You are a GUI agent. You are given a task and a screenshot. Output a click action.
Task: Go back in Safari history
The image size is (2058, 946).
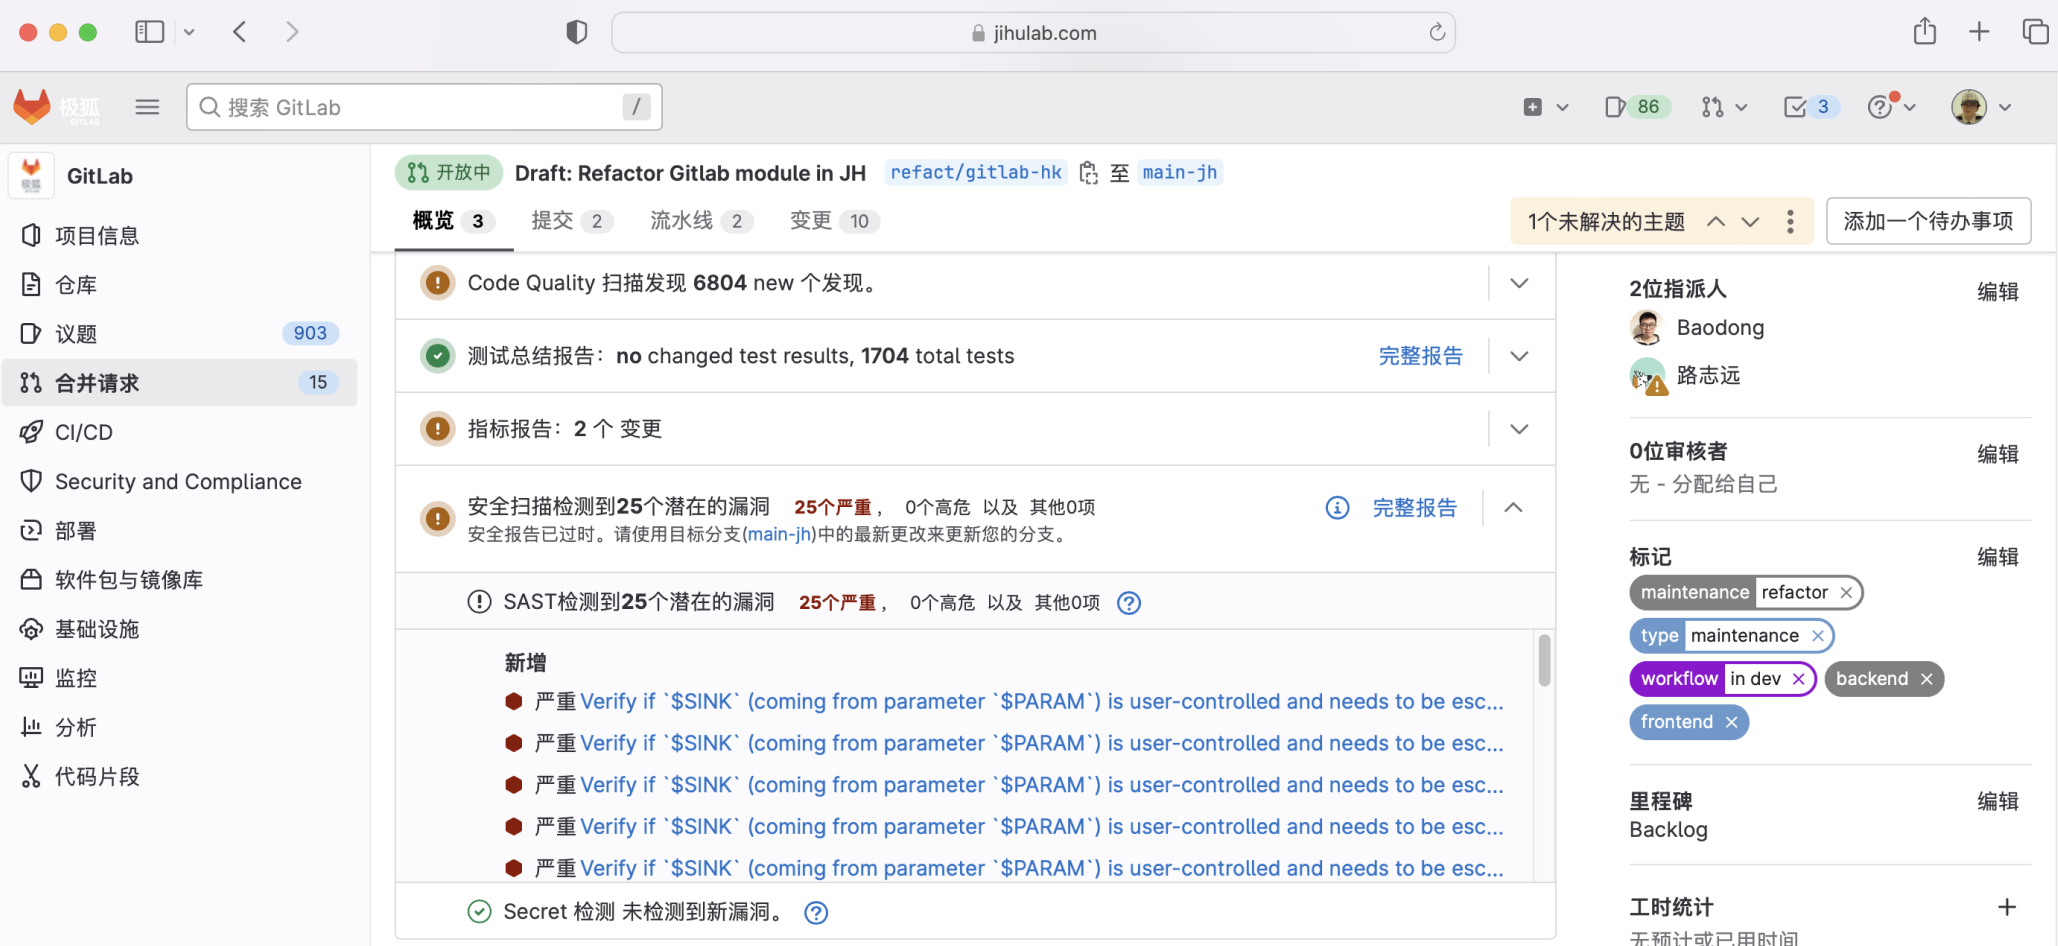pyautogui.click(x=239, y=32)
